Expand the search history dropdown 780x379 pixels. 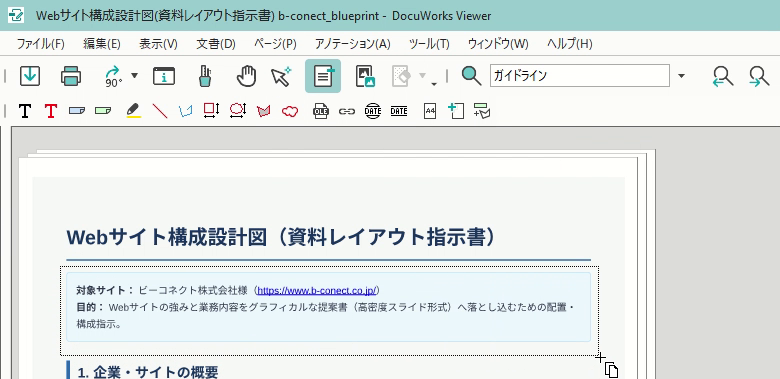(x=682, y=76)
